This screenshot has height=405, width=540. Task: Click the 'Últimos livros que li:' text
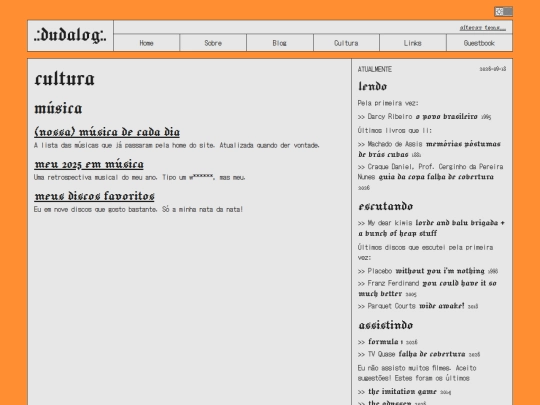click(x=395, y=131)
